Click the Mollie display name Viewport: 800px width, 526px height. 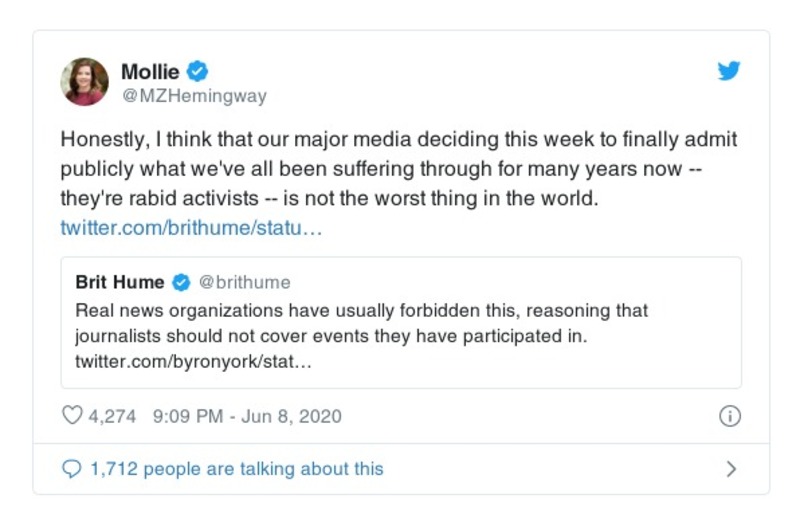[x=150, y=71]
